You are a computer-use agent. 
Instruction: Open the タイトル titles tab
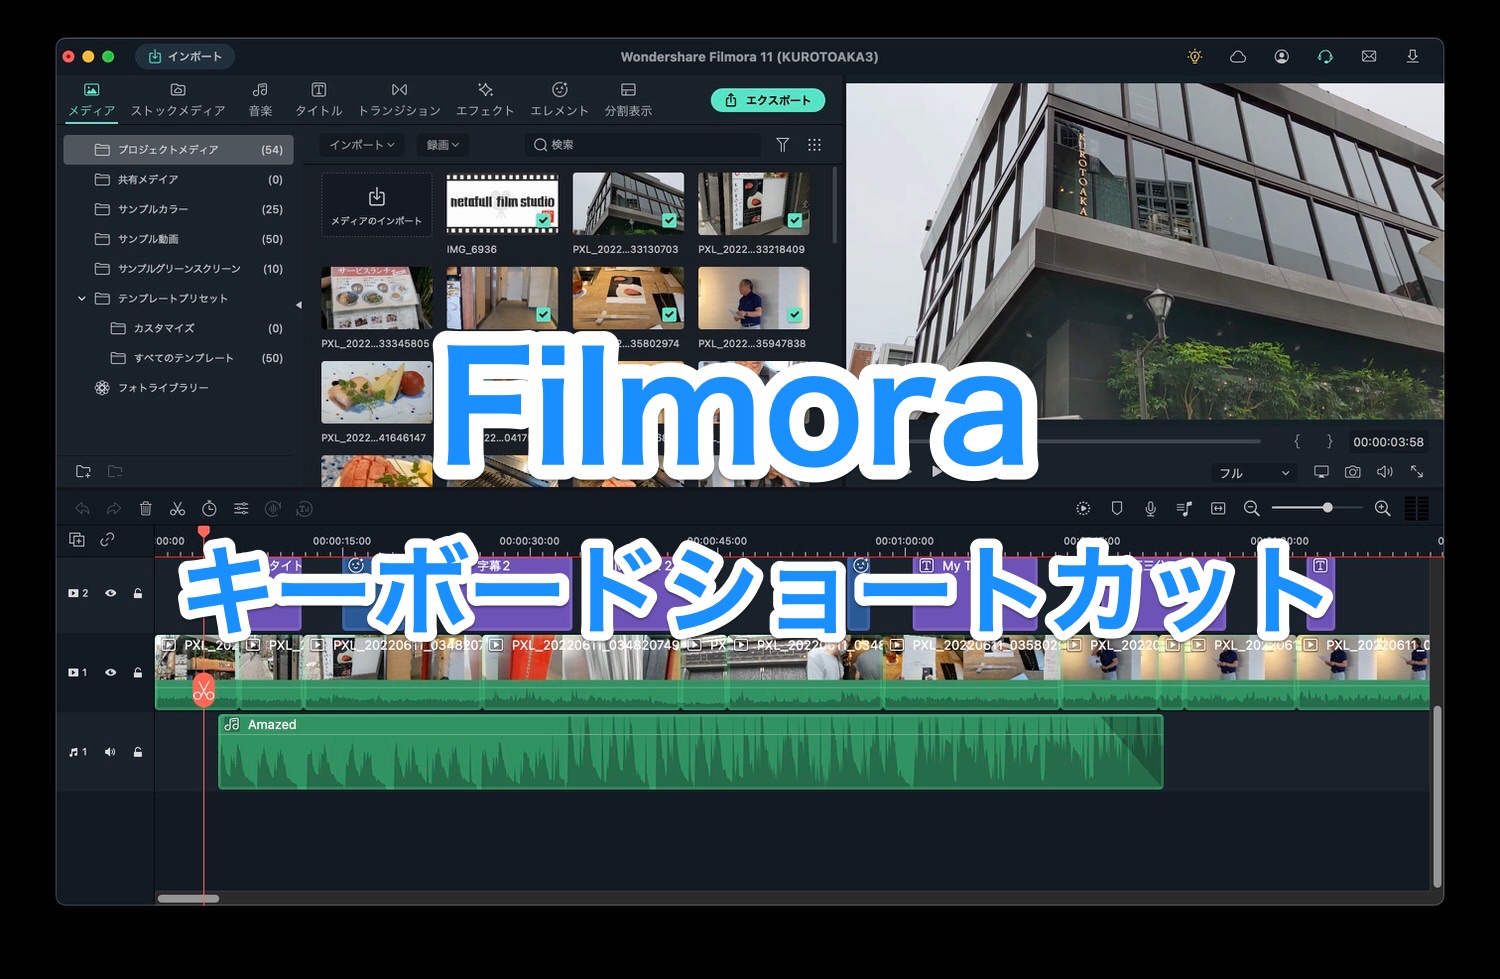[318, 100]
